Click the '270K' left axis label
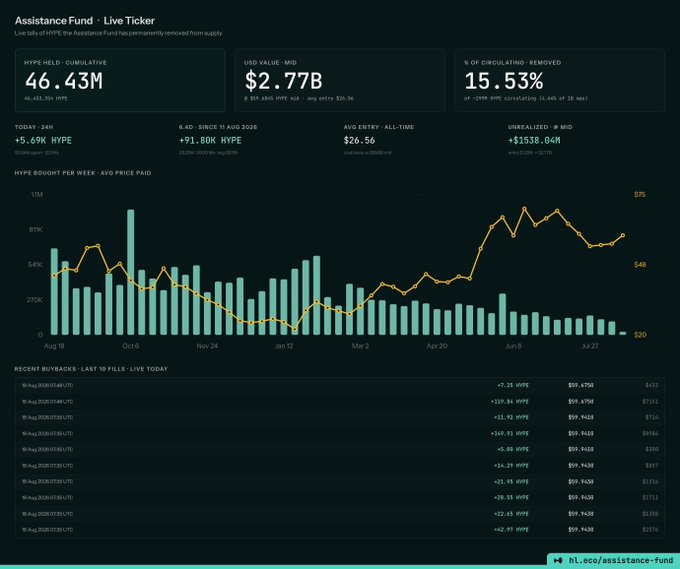Screen dimensions: 680x569 click(x=35, y=300)
